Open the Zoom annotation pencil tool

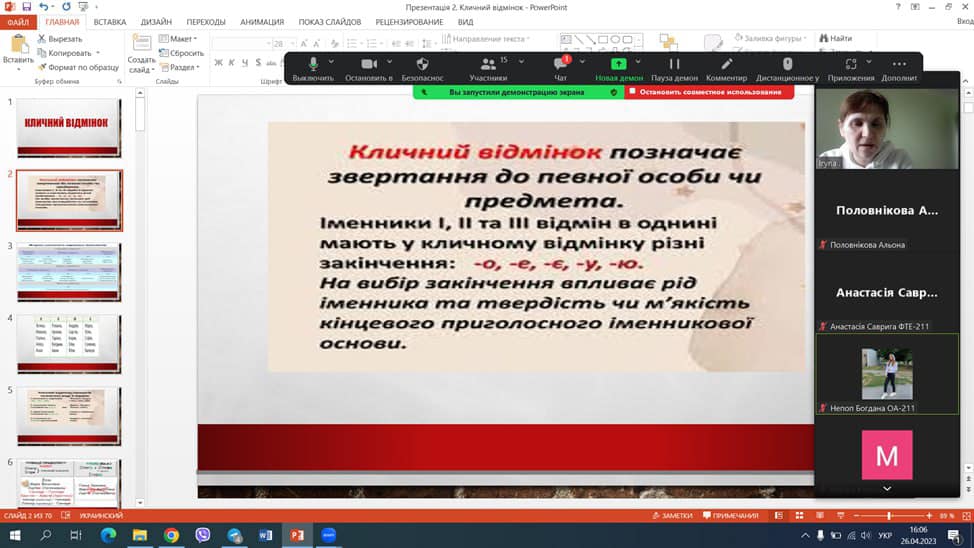727,65
